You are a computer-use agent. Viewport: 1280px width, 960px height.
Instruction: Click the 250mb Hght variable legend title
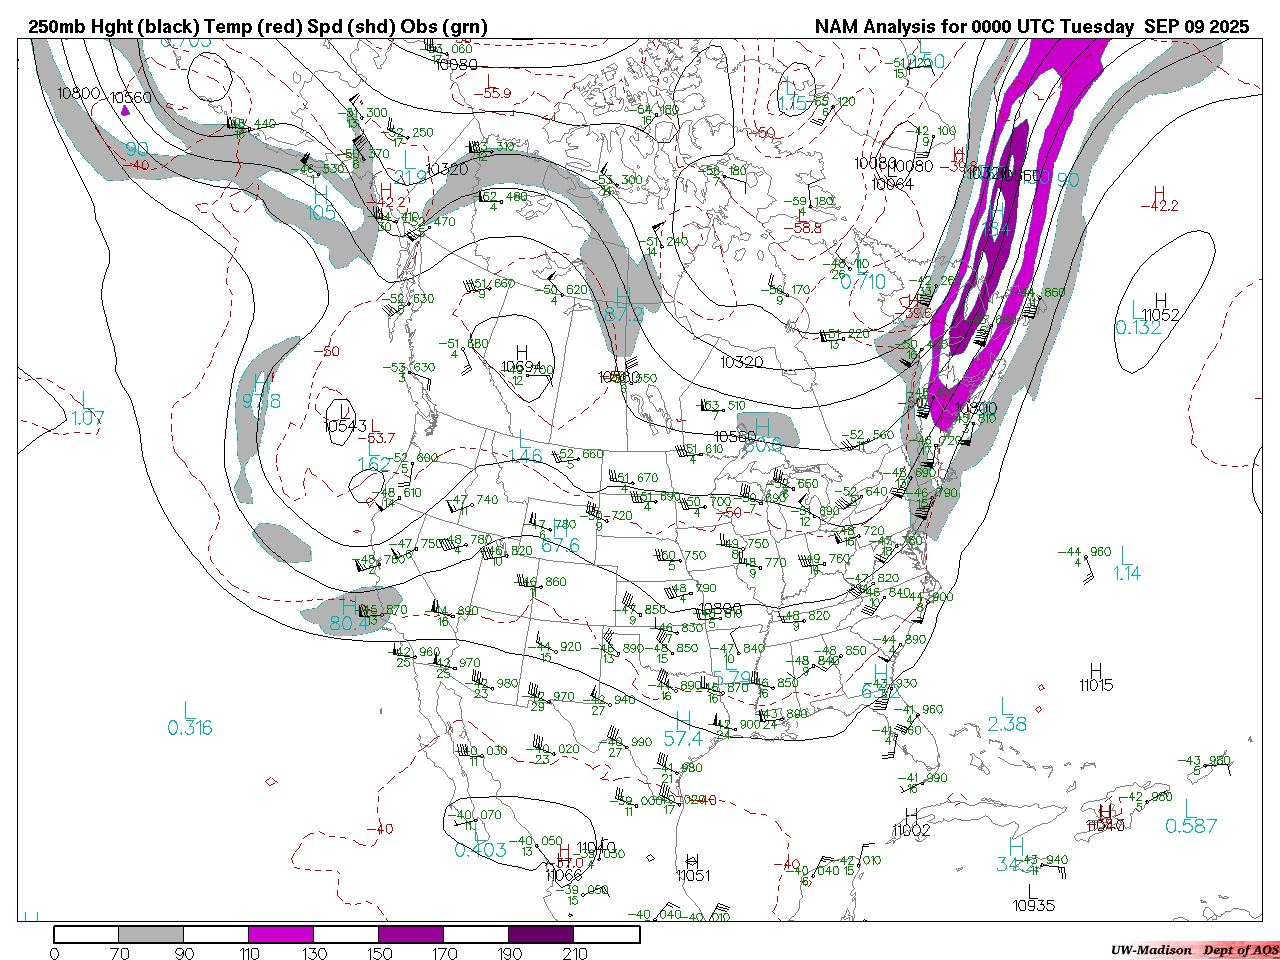(258, 27)
